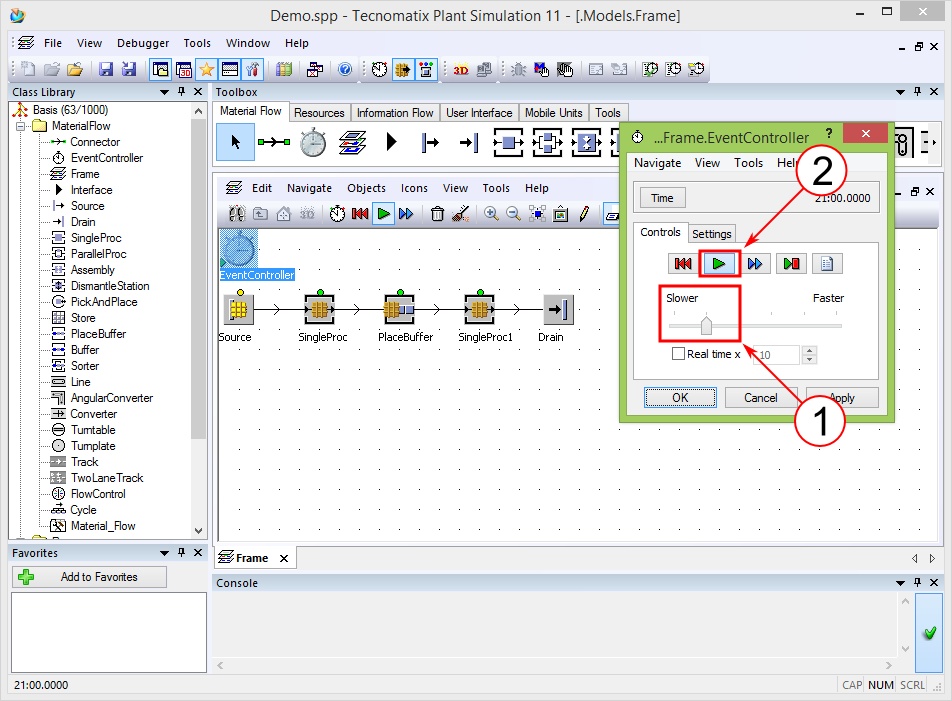Open the Console panel dropdown arrow

click(x=900, y=583)
